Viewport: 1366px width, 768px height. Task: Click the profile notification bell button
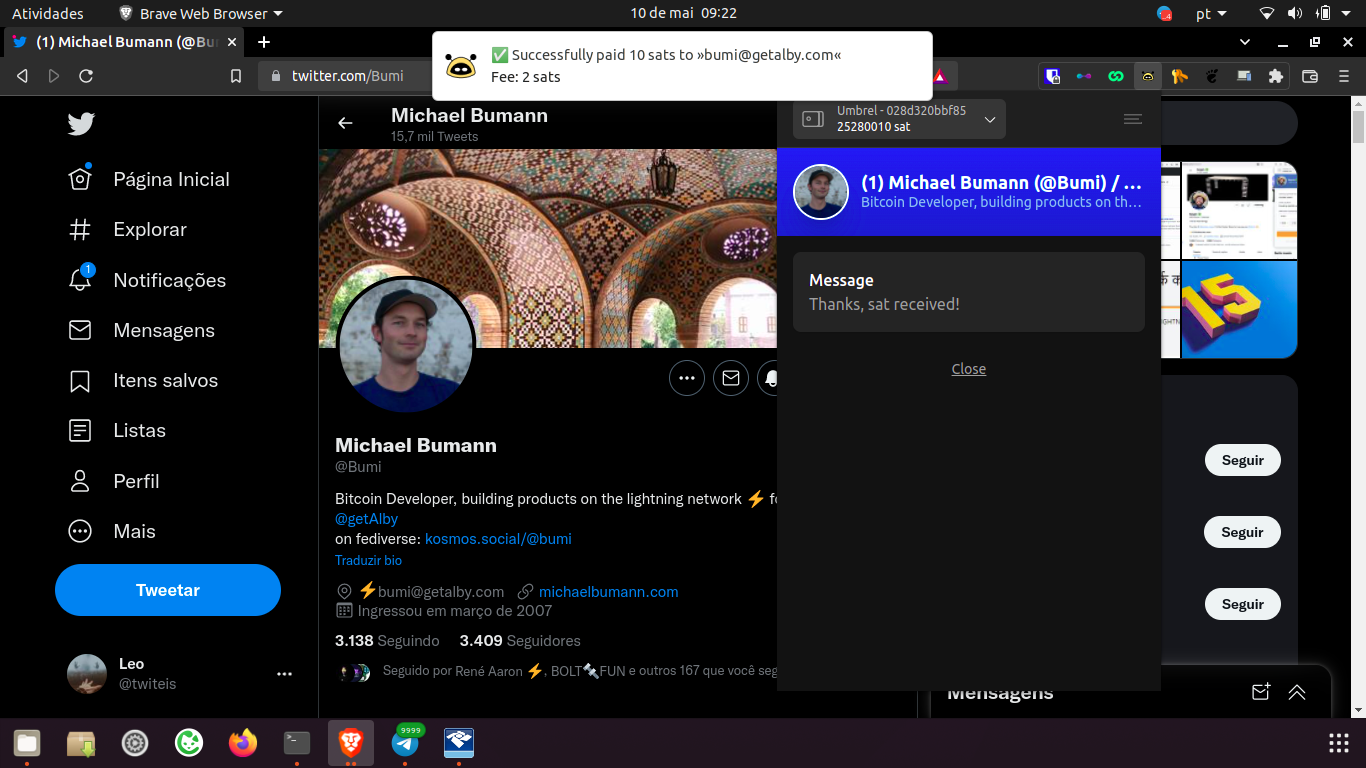[x=768, y=378]
